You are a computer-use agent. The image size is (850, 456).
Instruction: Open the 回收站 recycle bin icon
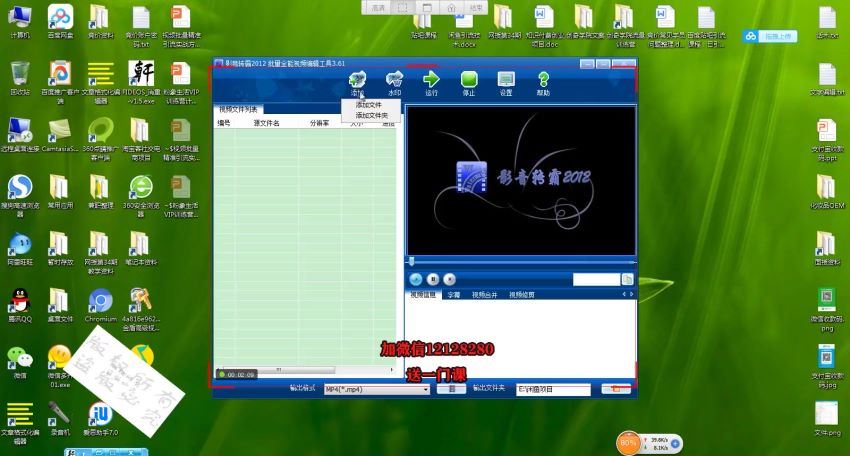click(20, 79)
